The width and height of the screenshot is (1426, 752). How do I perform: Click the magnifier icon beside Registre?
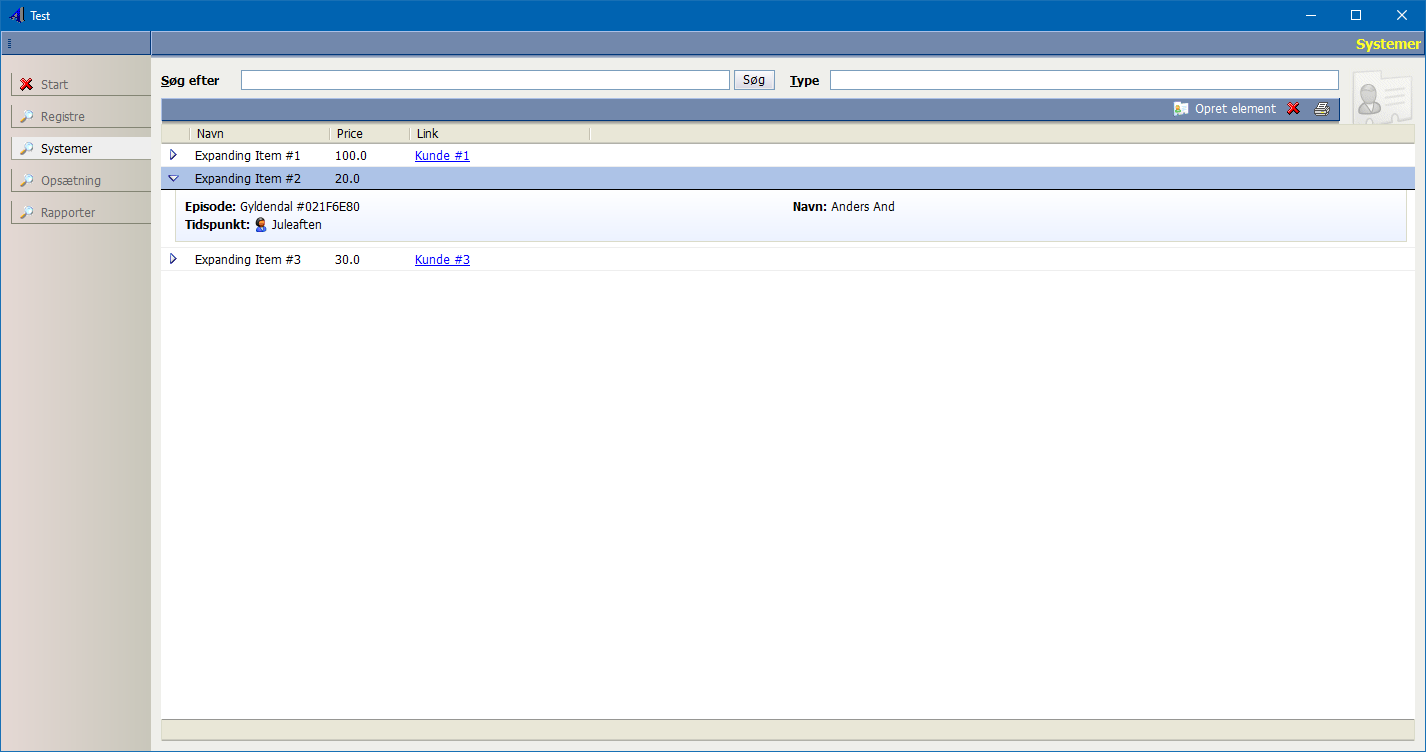pos(27,117)
